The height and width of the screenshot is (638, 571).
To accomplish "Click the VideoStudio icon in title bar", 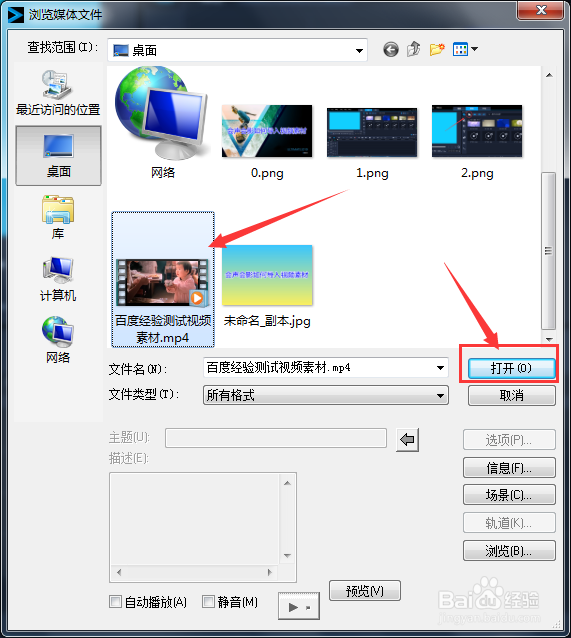I will tap(15, 15).
